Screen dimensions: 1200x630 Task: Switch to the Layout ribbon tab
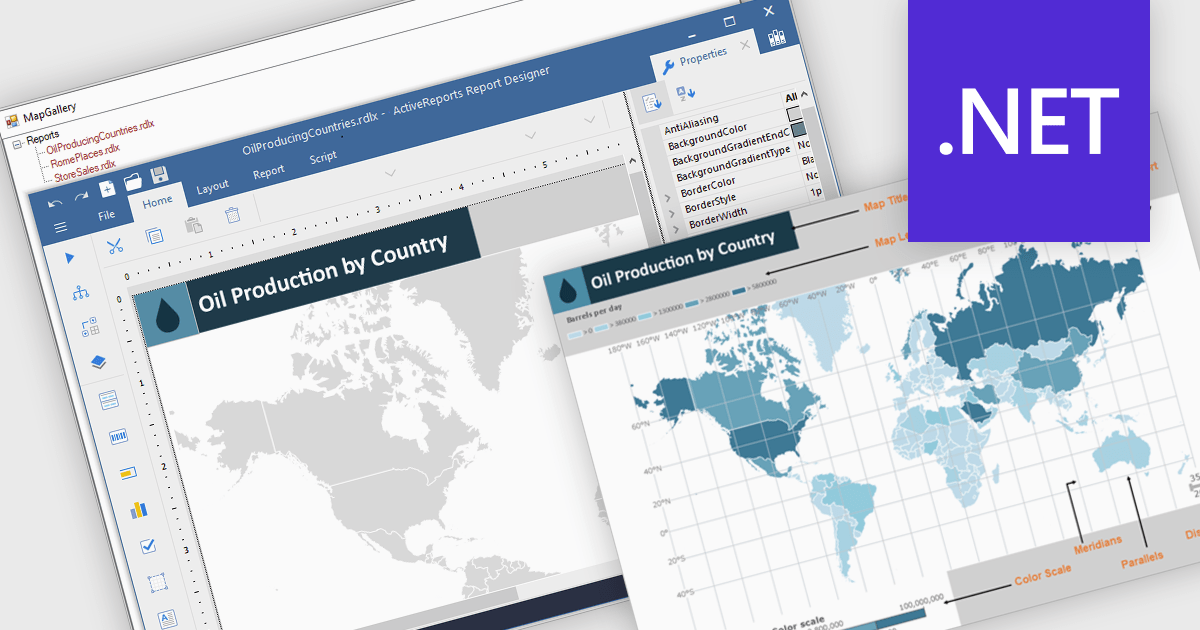[212, 186]
